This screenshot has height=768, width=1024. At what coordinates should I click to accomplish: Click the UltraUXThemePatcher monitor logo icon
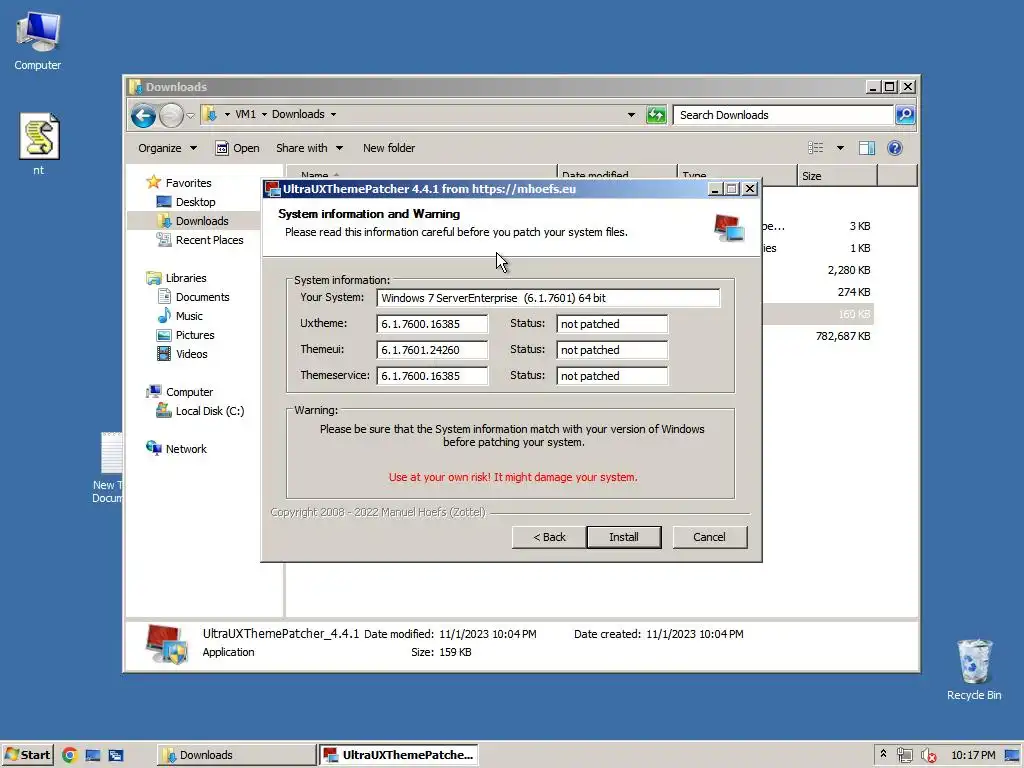(x=729, y=227)
